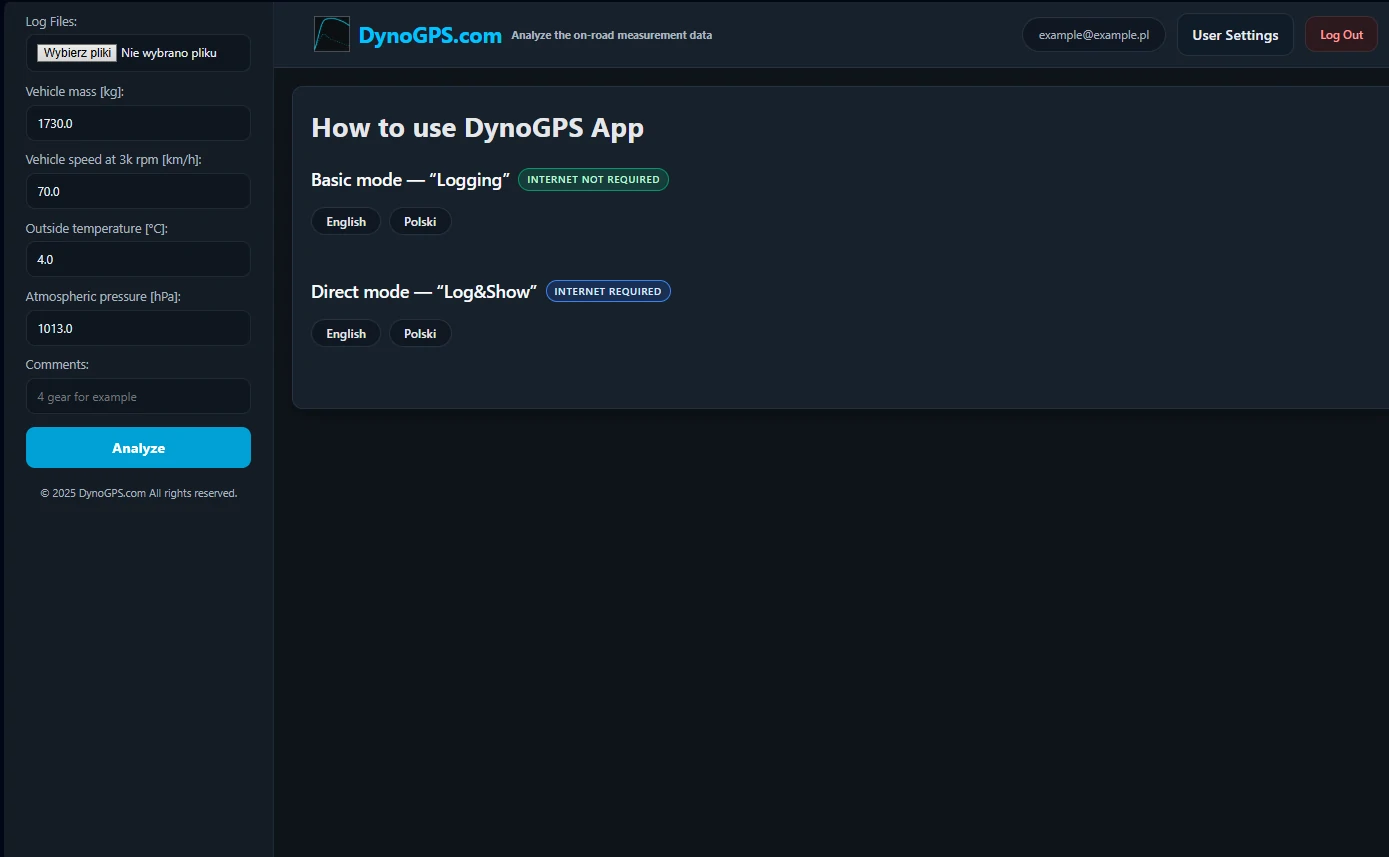1389x857 pixels.
Task: Focus the Comments text box
Action: point(138,396)
